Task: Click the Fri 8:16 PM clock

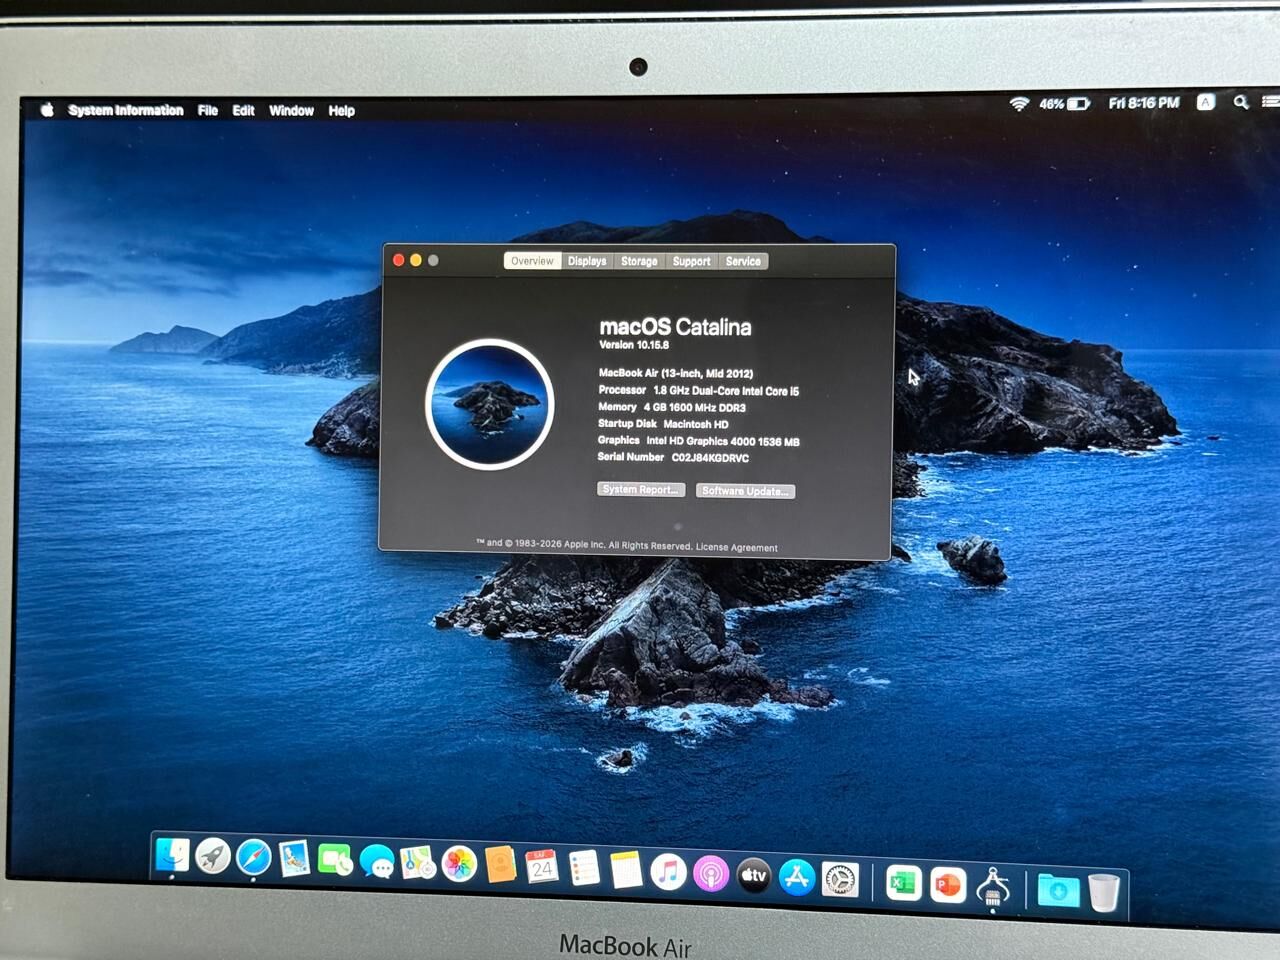Action: tap(1144, 103)
